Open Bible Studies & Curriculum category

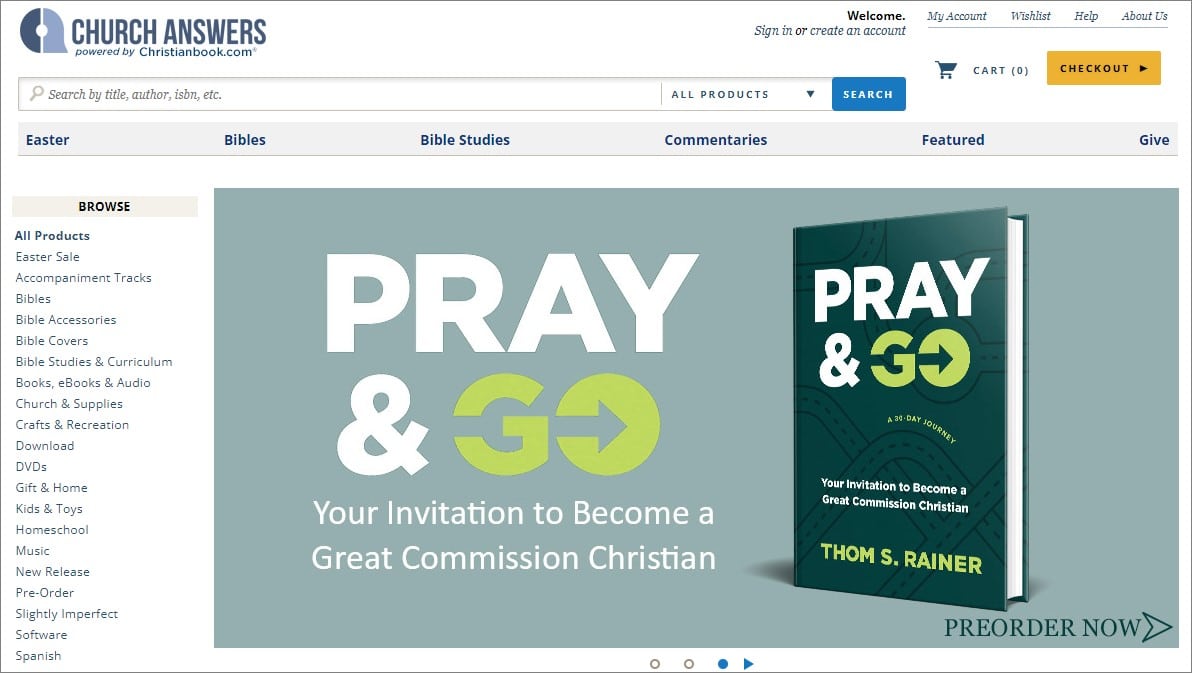pyautogui.click(x=94, y=362)
